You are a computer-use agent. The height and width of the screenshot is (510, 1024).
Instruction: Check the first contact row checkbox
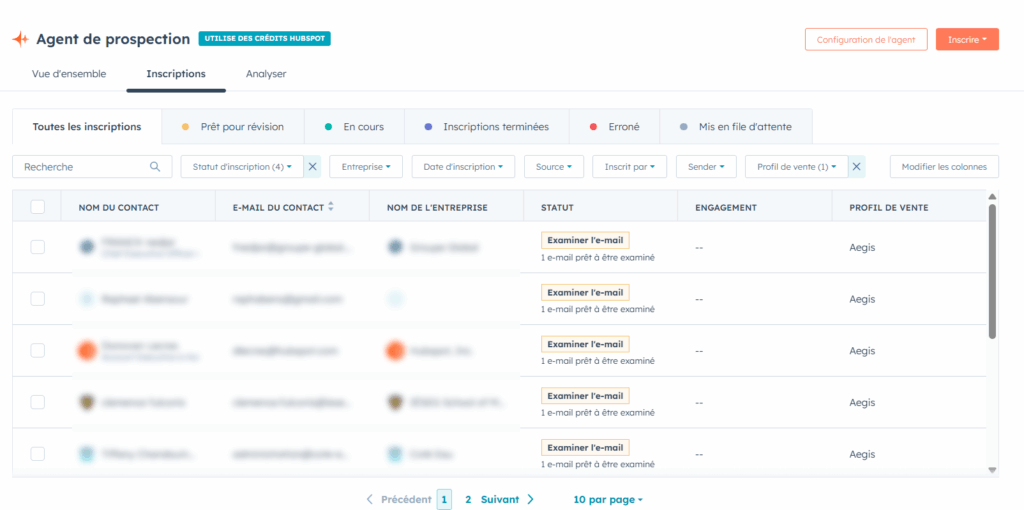(x=38, y=247)
